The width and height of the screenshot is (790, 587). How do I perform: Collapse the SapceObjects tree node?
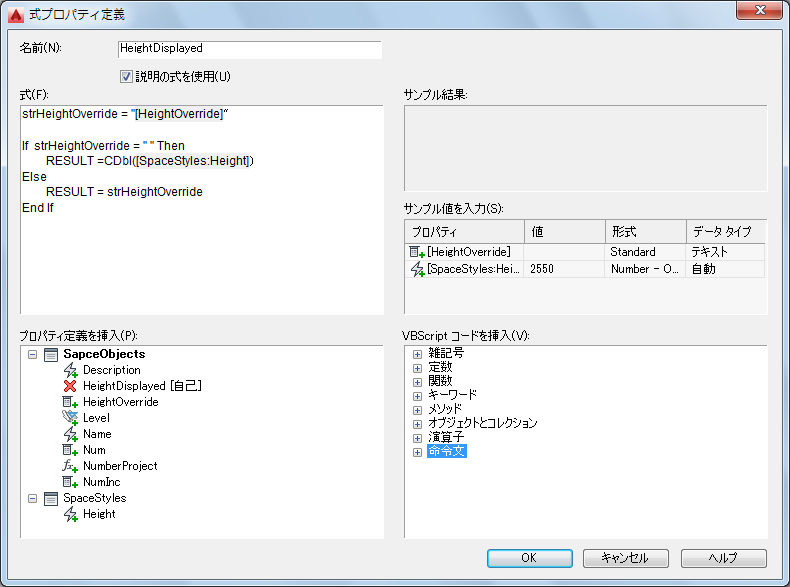(x=32, y=355)
